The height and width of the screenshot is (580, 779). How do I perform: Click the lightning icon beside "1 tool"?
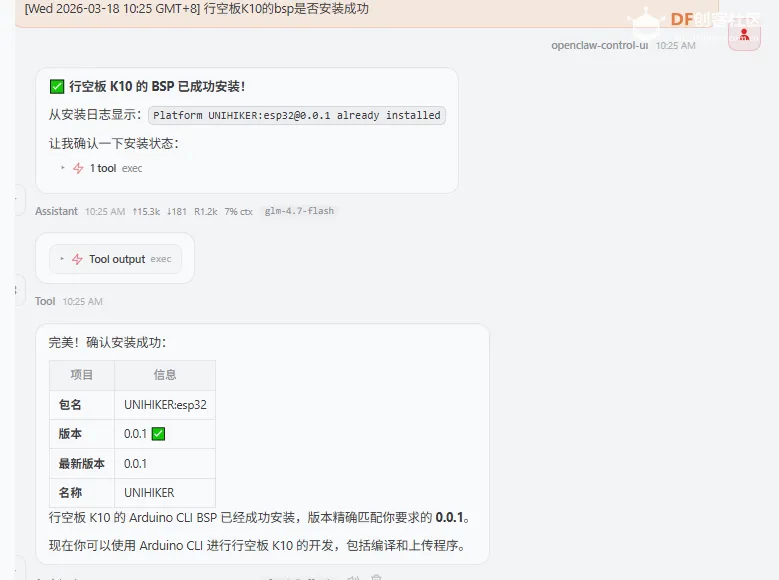coord(78,168)
